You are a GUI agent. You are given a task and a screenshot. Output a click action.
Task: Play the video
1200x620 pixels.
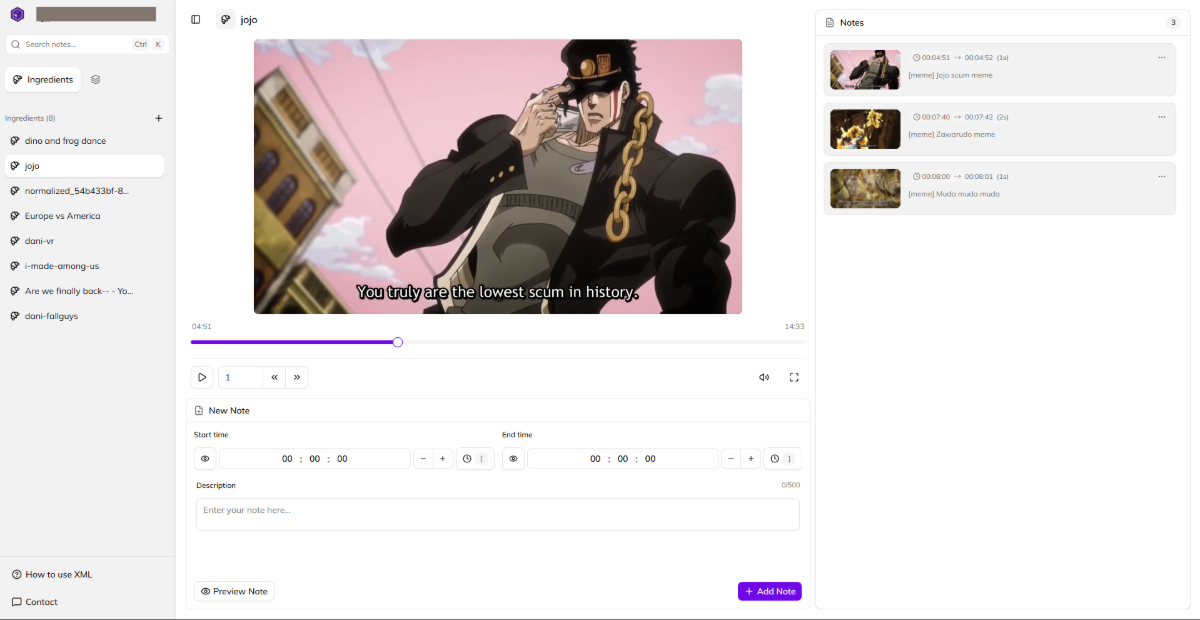coord(202,377)
